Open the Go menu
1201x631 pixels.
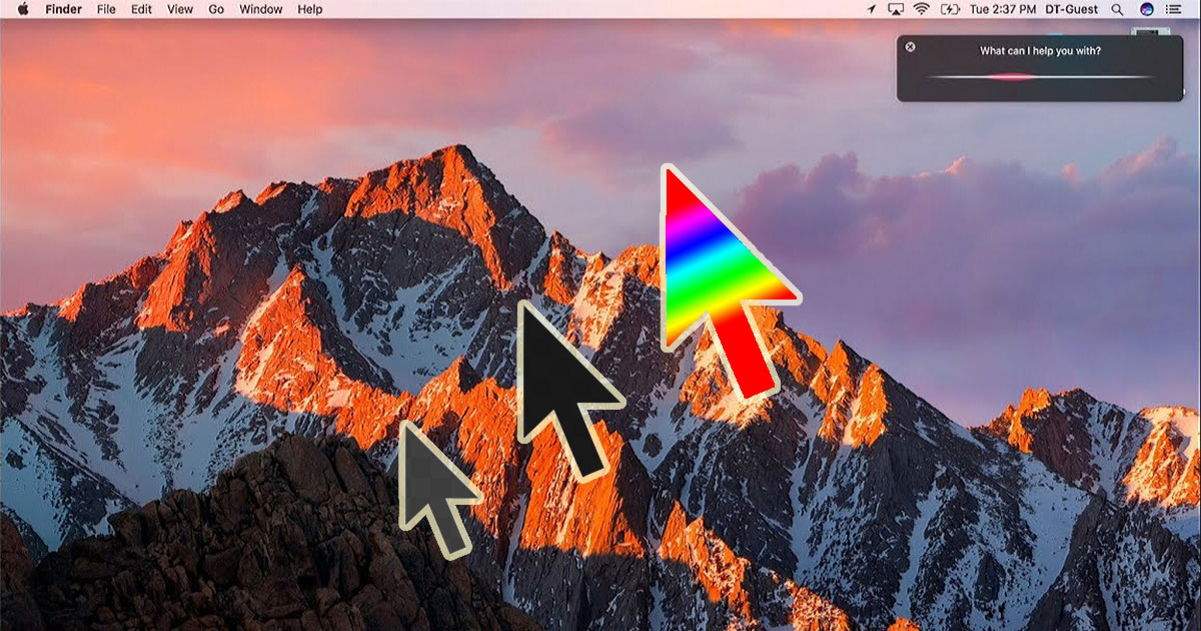coord(215,9)
